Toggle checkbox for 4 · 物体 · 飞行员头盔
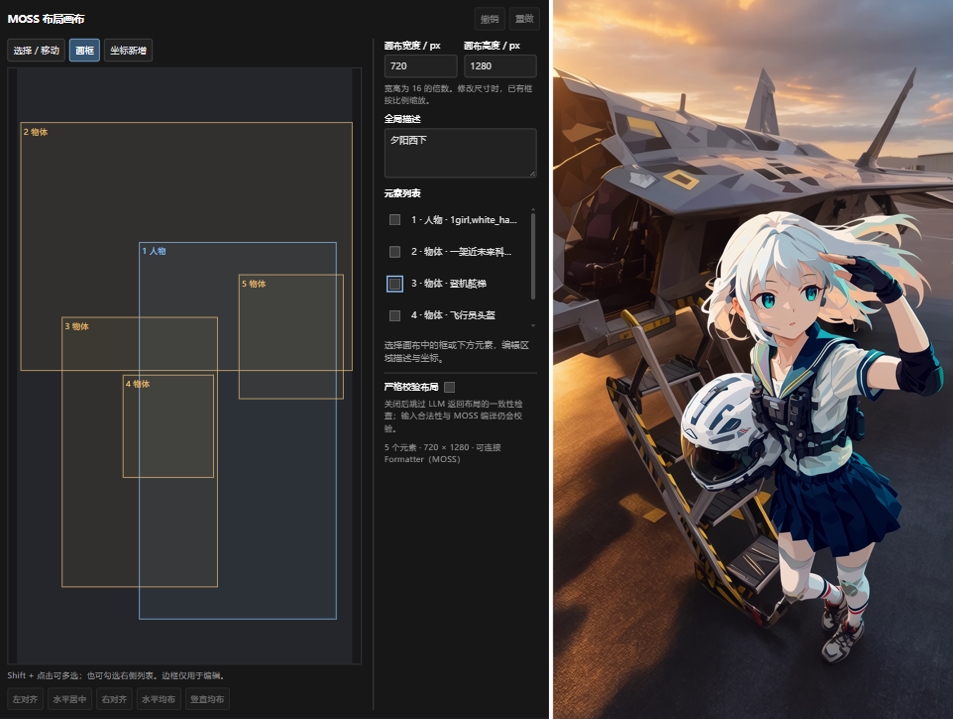The width and height of the screenshot is (953, 719). [394, 315]
